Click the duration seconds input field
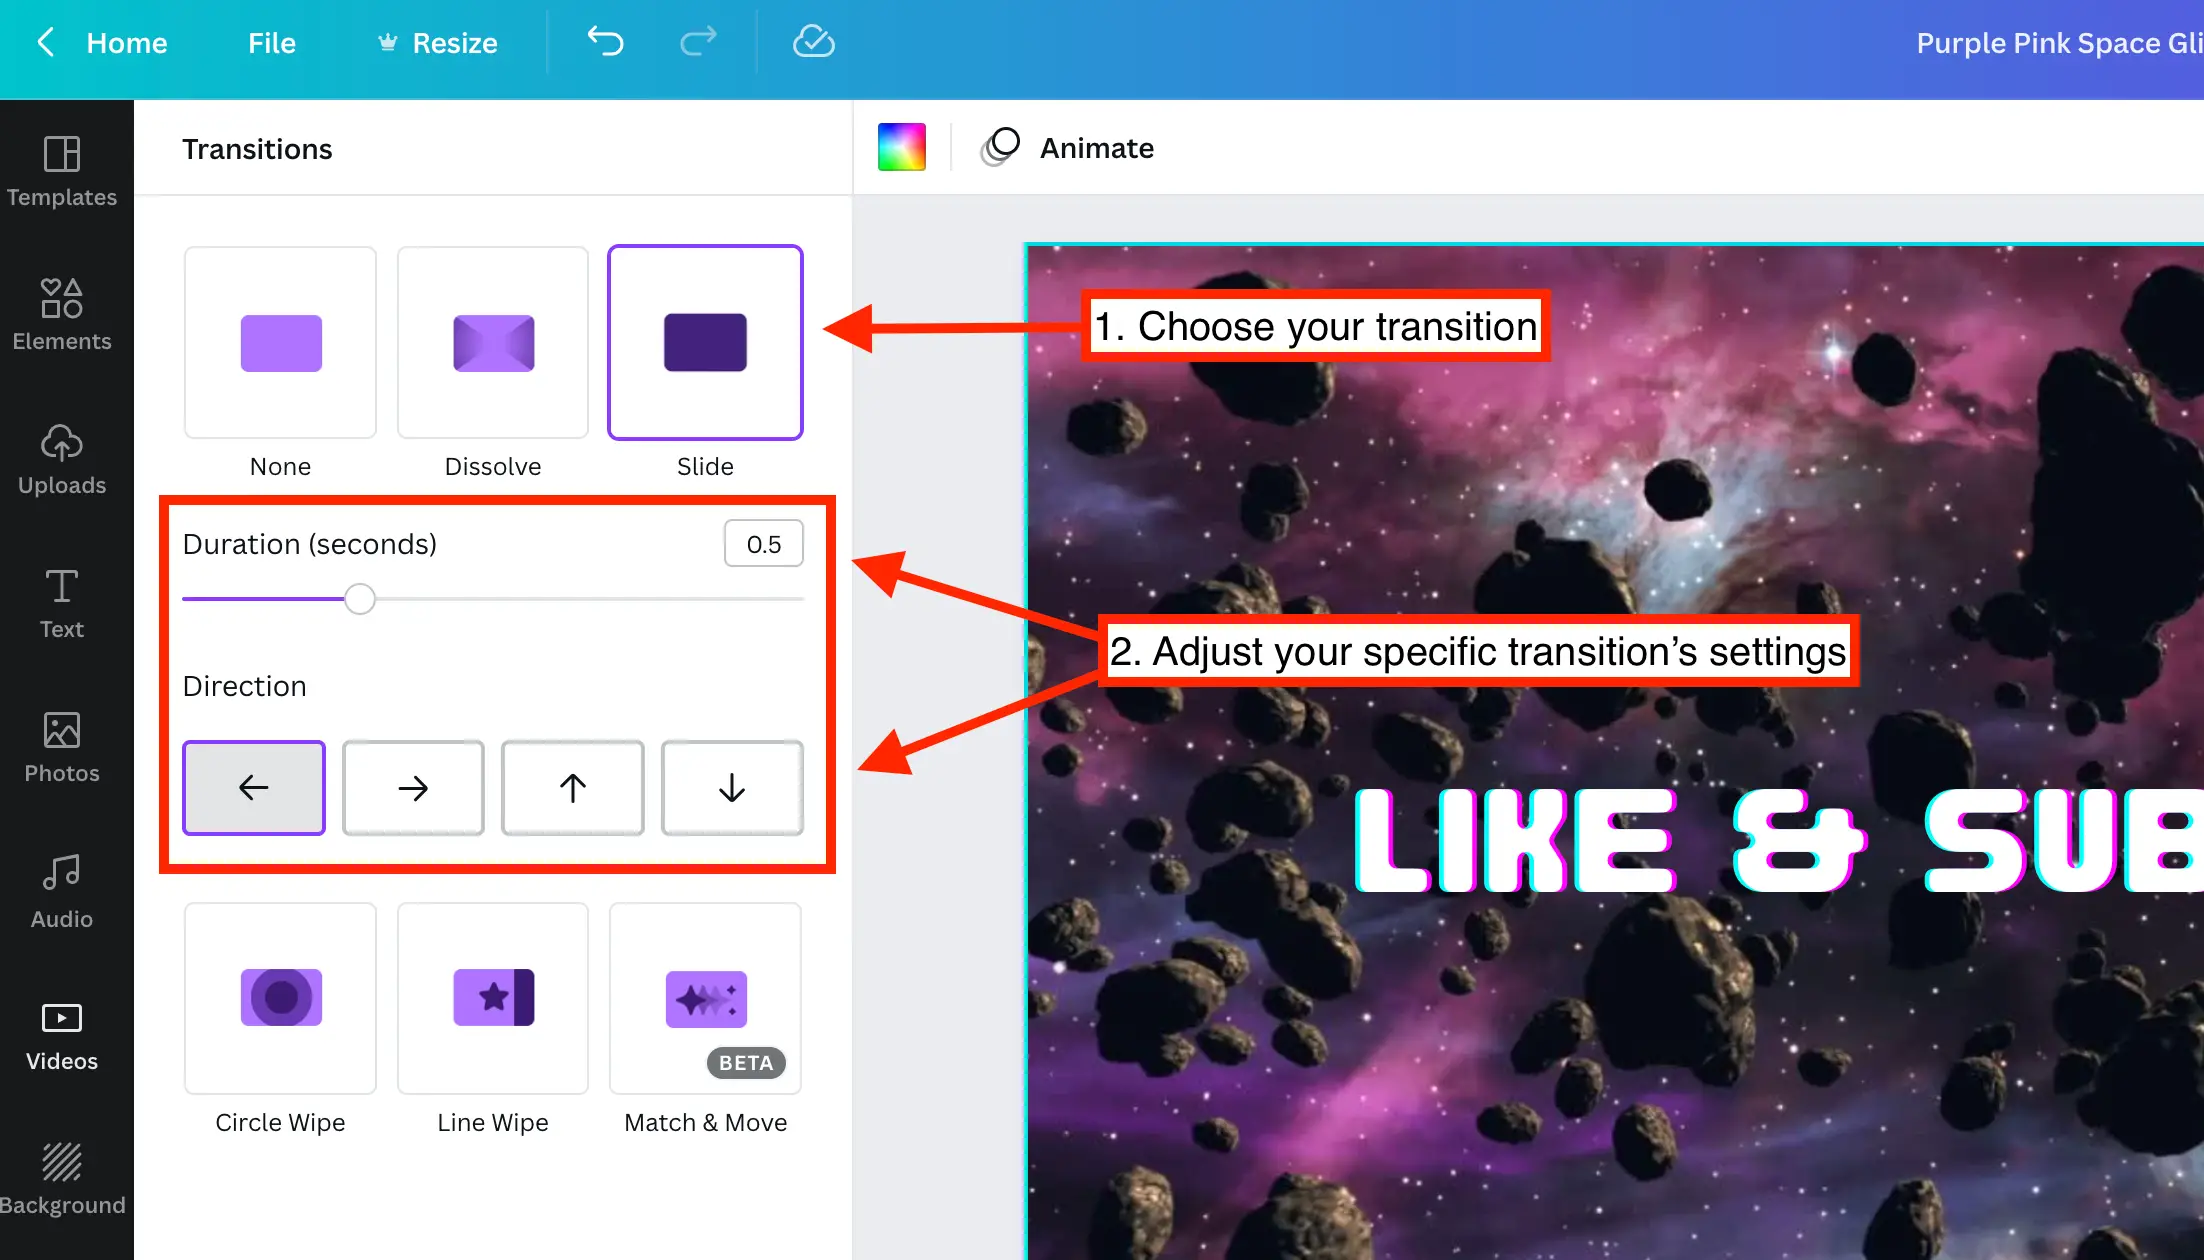The height and width of the screenshot is (1260, 2204). (763, 544)
